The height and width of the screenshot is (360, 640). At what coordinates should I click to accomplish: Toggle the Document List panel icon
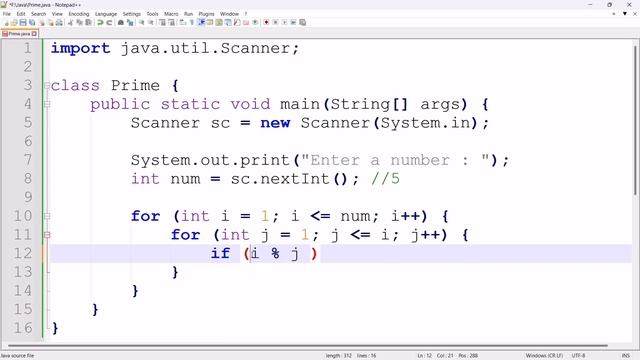[228, 22]
